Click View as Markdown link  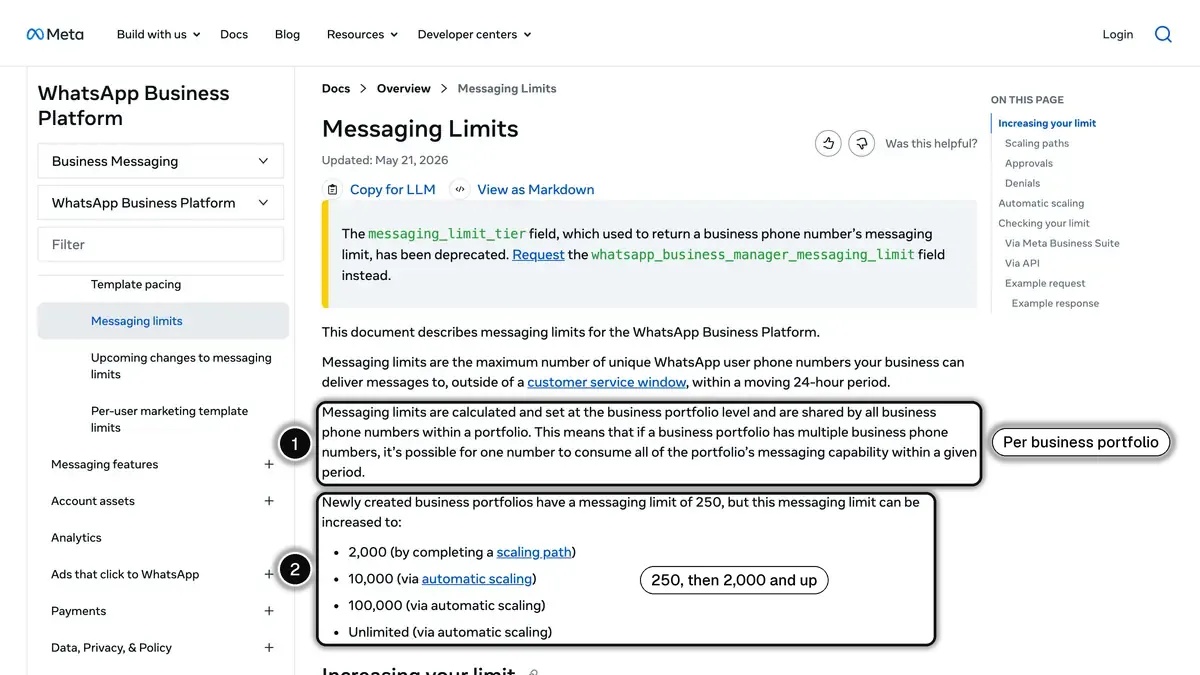pos(536,189)
